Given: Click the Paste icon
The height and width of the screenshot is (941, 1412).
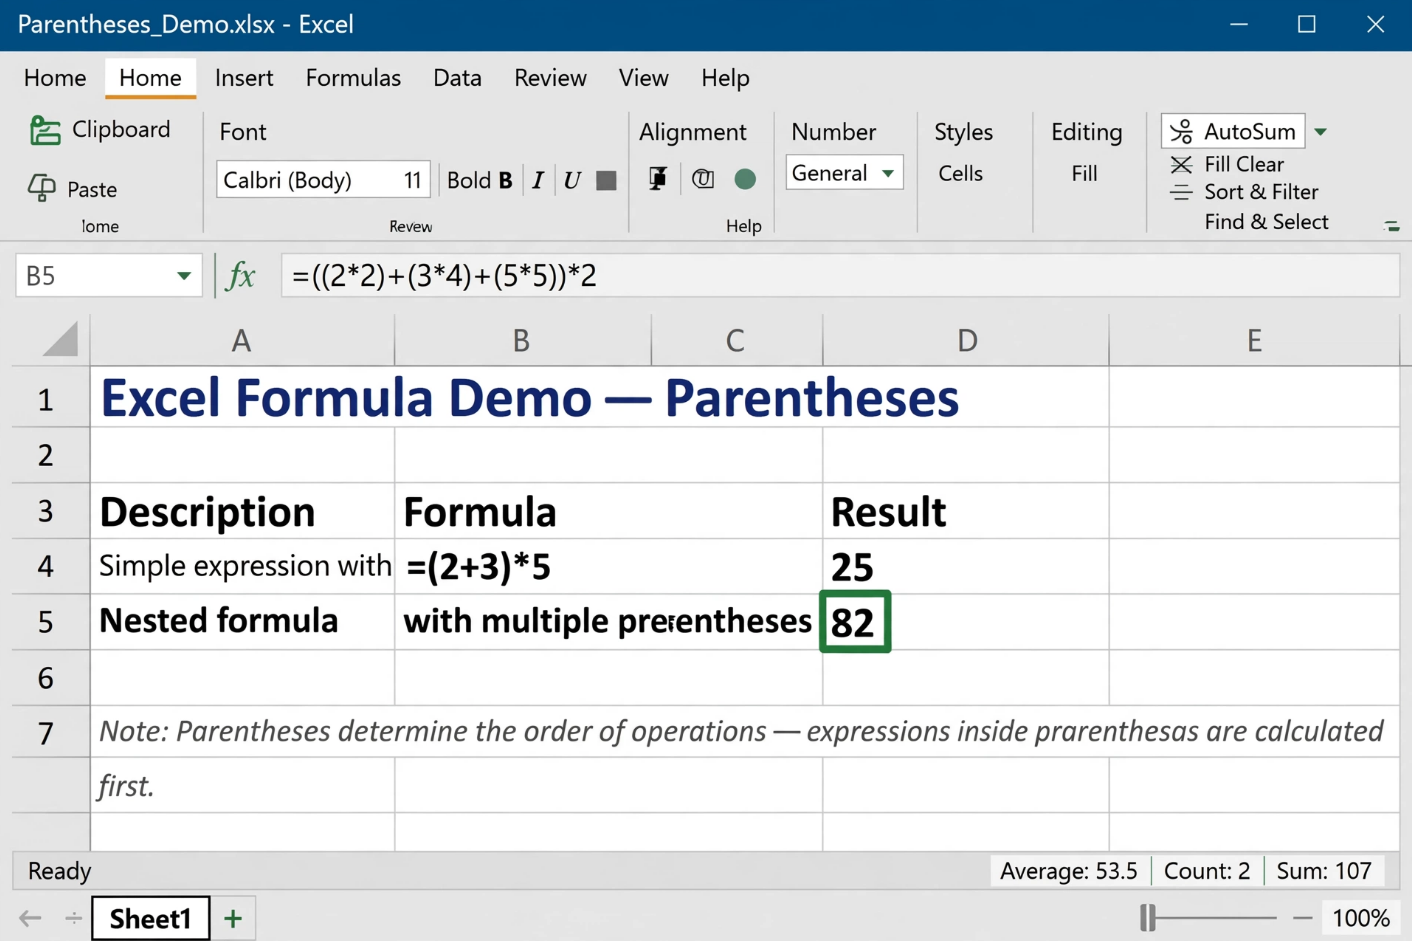Looking at the screenshot, I should pyautogui.click(x=42, y=188).
